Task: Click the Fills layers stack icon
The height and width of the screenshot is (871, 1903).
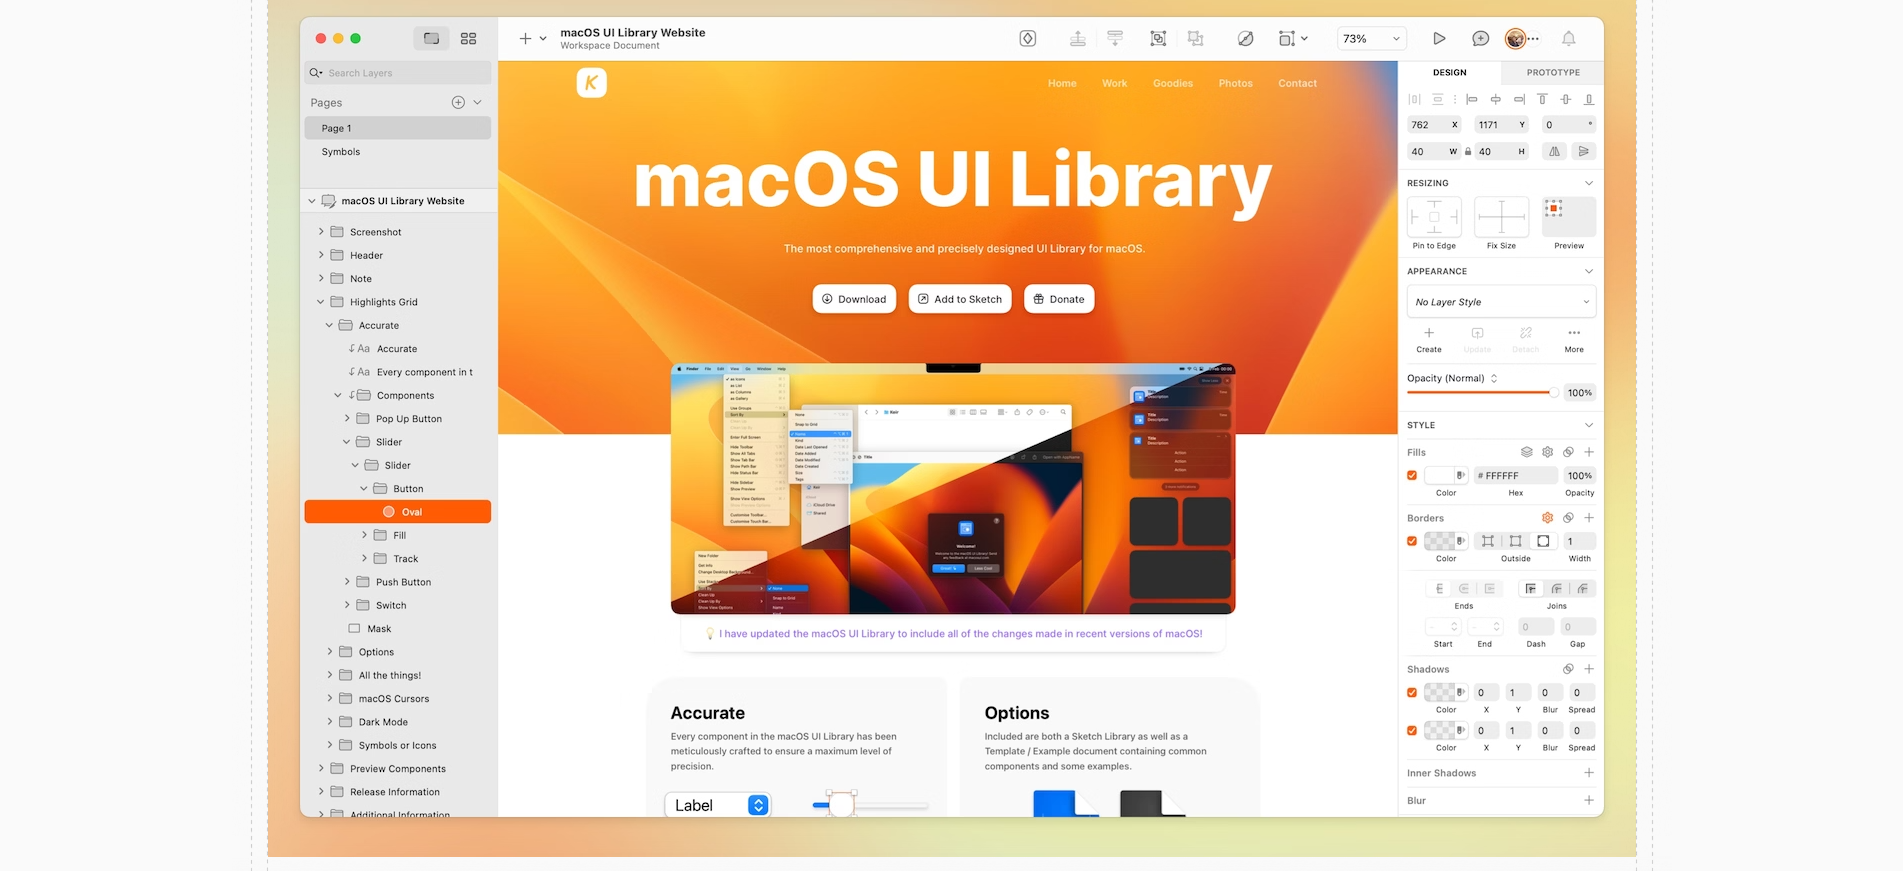Action: coord(1526,452)
